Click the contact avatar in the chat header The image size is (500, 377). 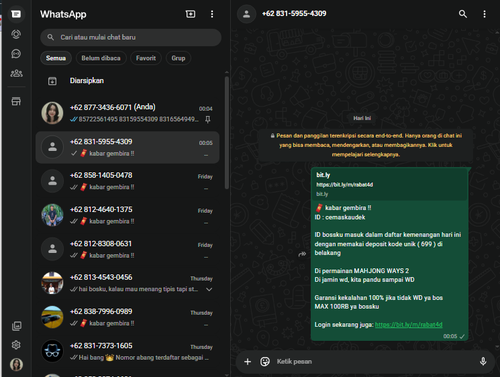point(246,14)
